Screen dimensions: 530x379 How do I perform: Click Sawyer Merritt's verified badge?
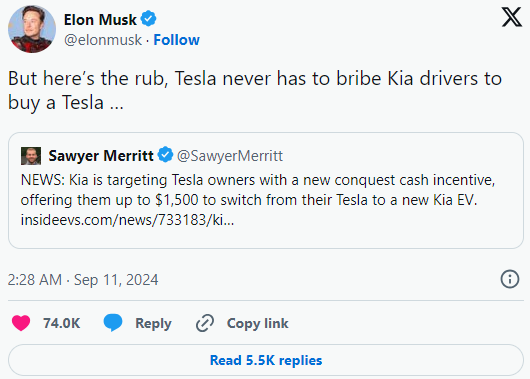(165, 155)
